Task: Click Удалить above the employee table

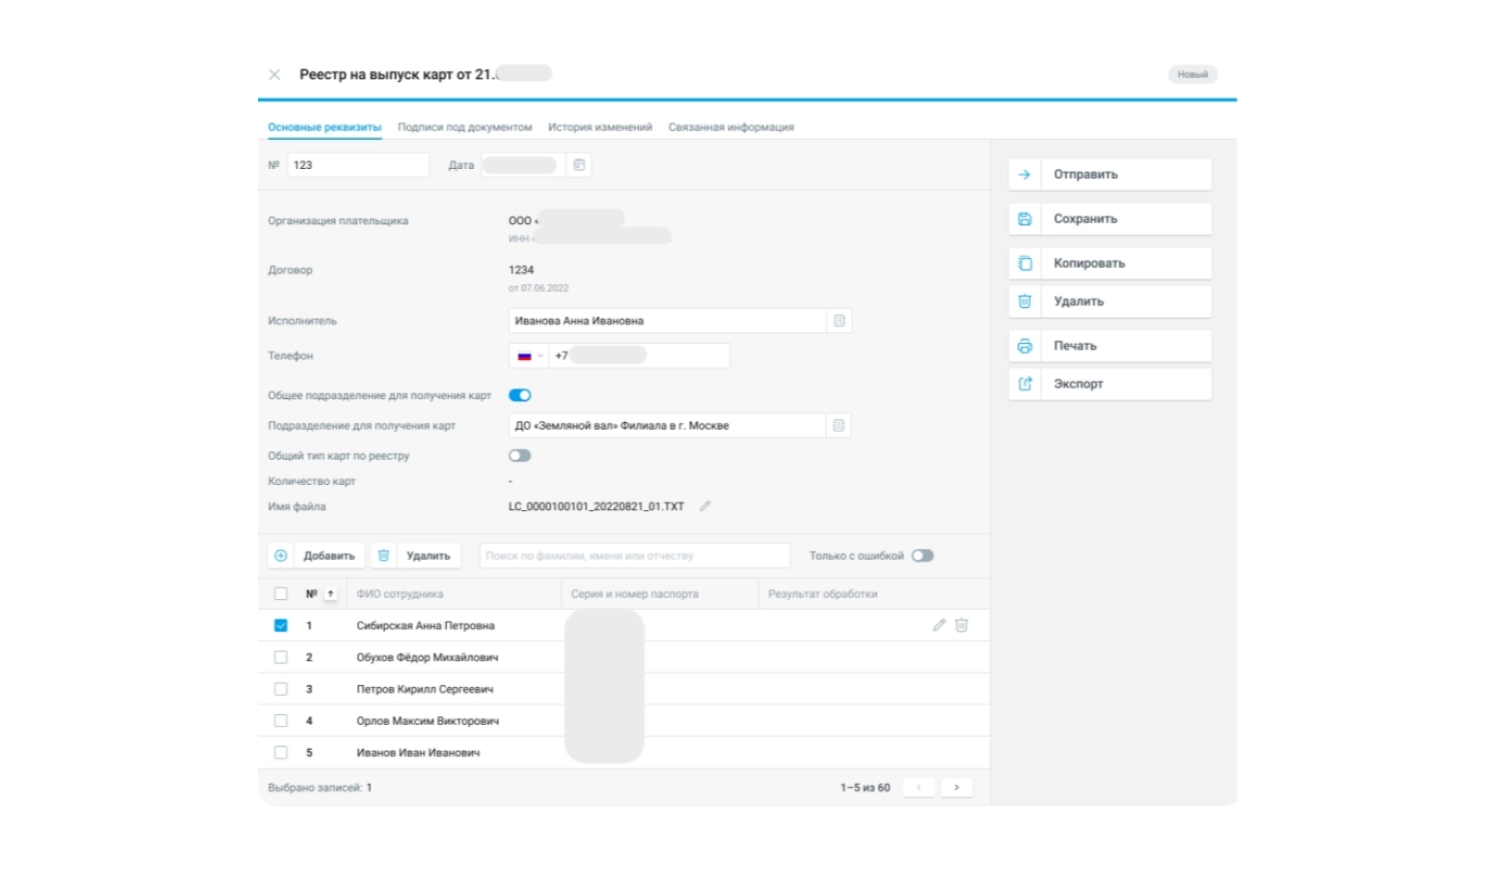Action: tap(428, 556)
